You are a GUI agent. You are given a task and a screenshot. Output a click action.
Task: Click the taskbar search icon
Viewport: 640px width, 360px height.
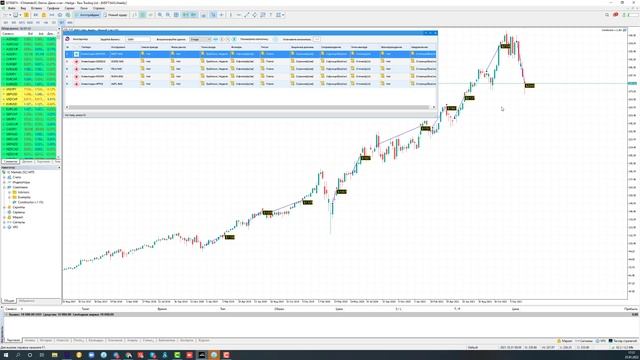[18, 355]
